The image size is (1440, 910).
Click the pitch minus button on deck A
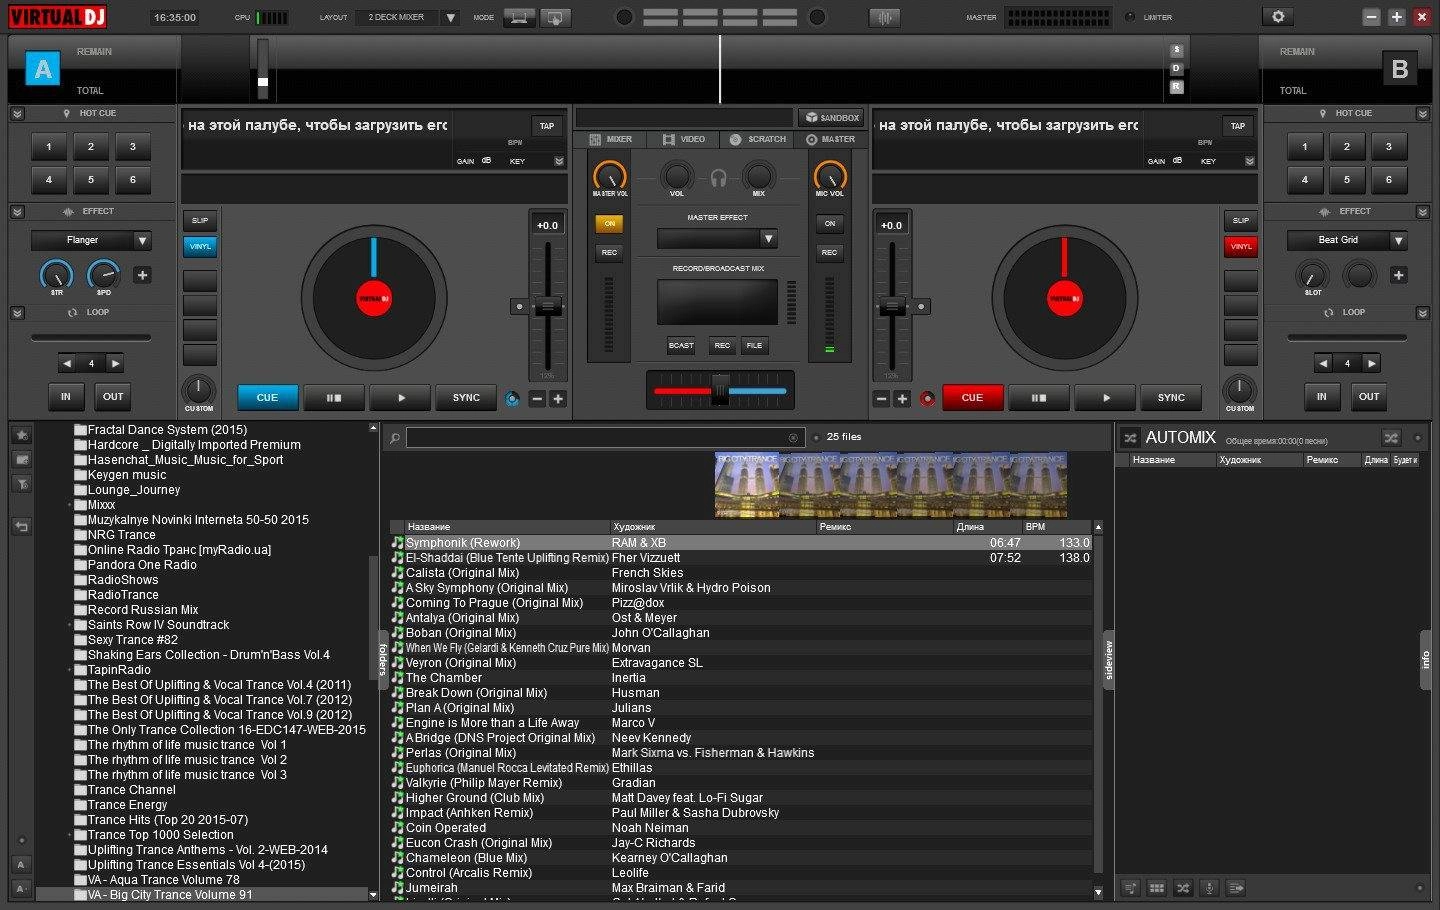[537, 398]
